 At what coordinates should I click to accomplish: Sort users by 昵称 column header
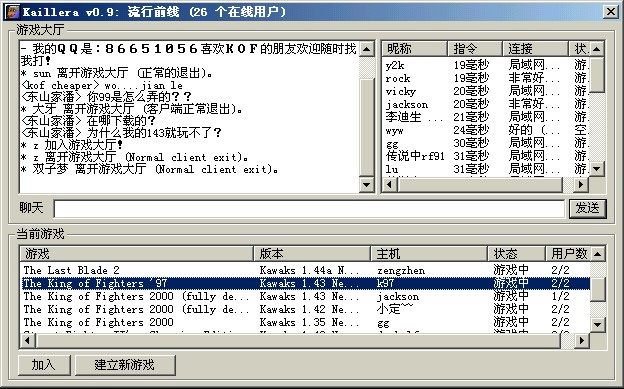click(415, 49)
